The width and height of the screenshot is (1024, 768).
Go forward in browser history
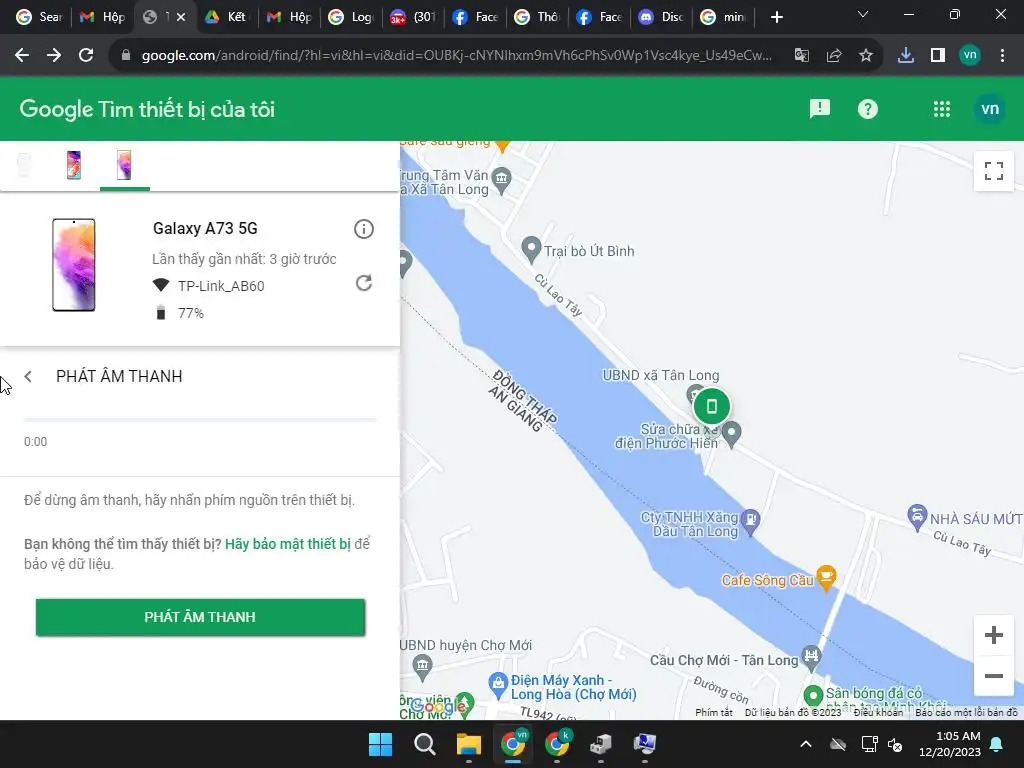point(54,56)
